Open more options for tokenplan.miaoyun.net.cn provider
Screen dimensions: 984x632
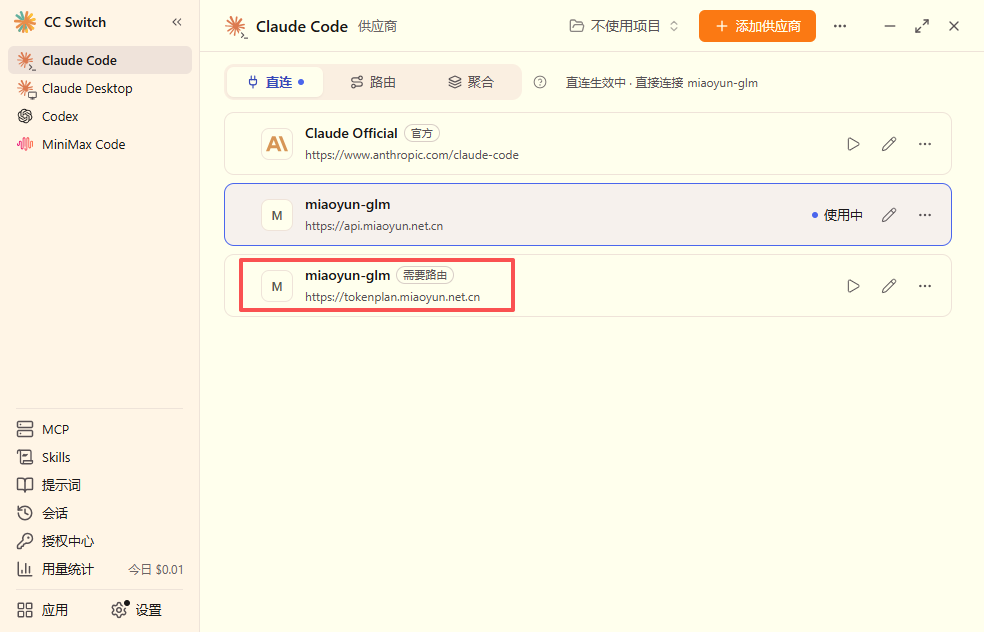tap(924, 286)
